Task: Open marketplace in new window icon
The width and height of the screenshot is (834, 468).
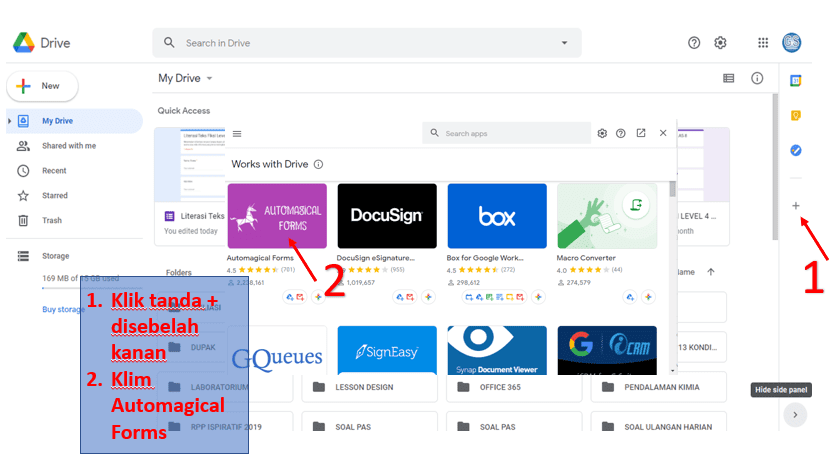Action: pos(641,133)
